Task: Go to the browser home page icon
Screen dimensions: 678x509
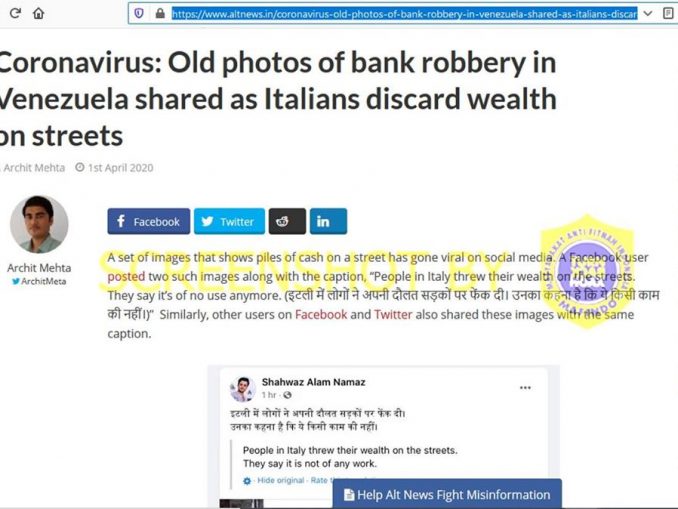Action: [x=38, y=13]
